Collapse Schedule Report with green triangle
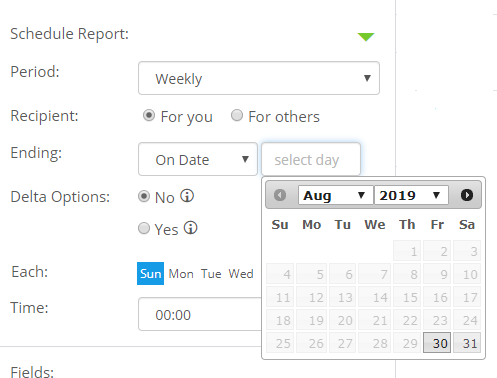 [x=366, y=37]
